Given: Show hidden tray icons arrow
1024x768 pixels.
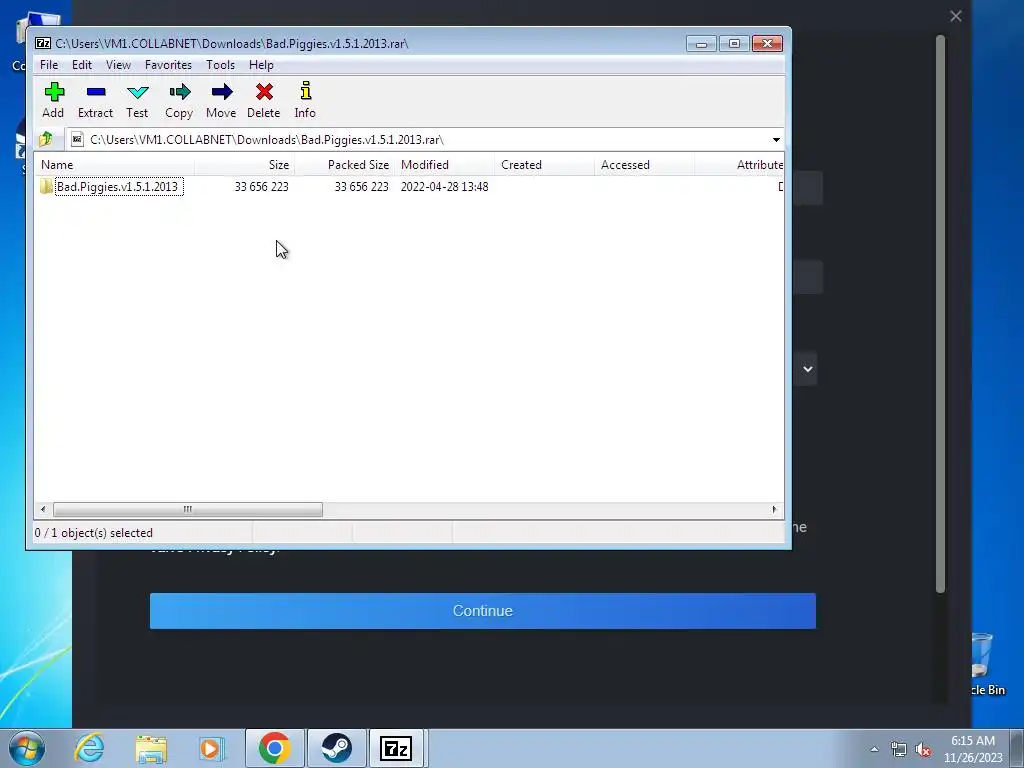Looking at the screenshot, I should pyautogui.click(x=874, y=750).
